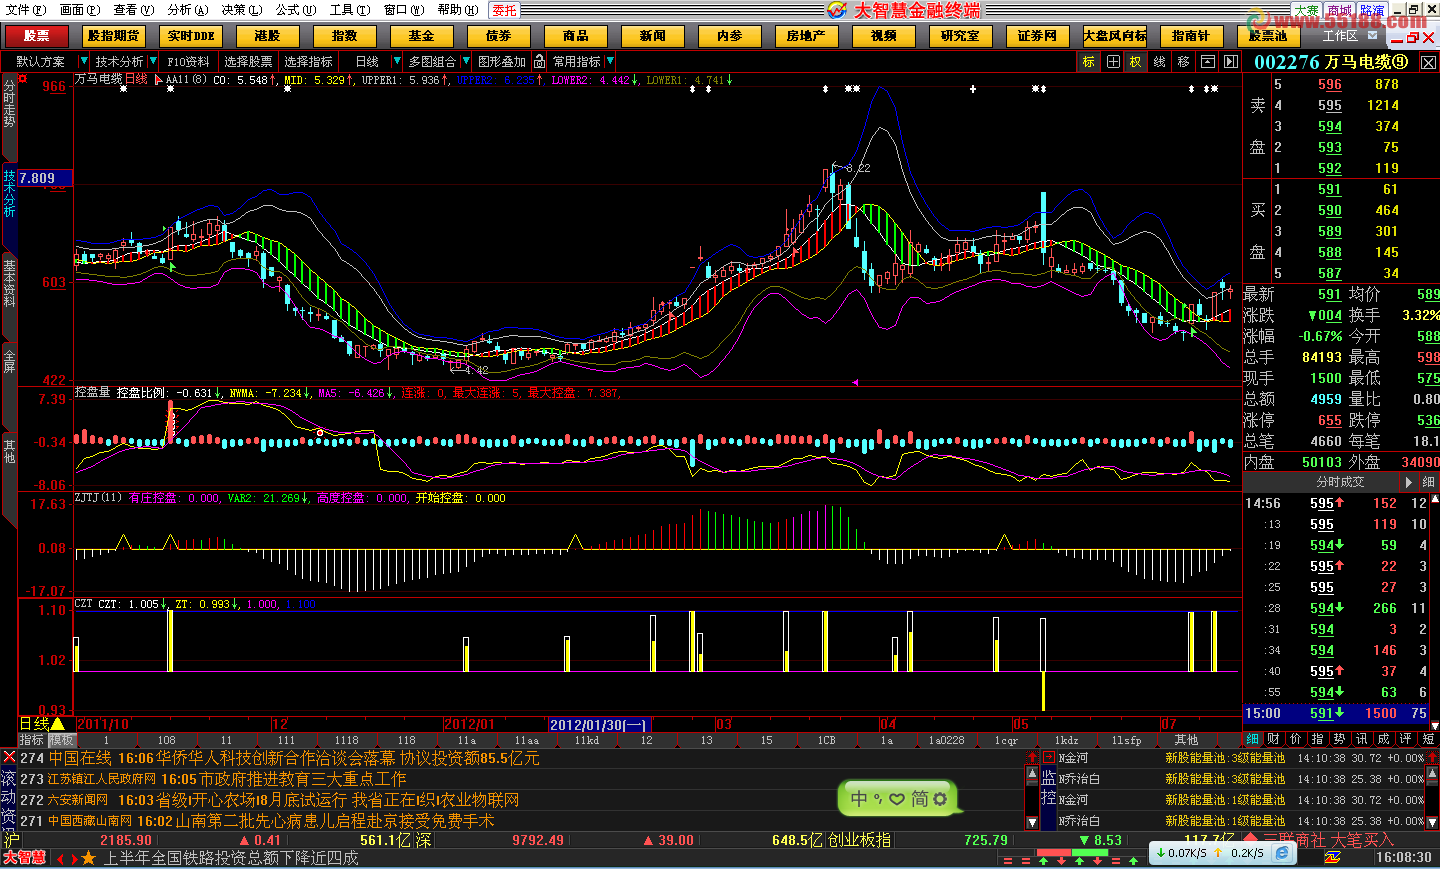The width and height of the screenshot is (1440, 869).
Task: Expand the 默认方案 dropdown arrow
Action: (x=83, y=61)
